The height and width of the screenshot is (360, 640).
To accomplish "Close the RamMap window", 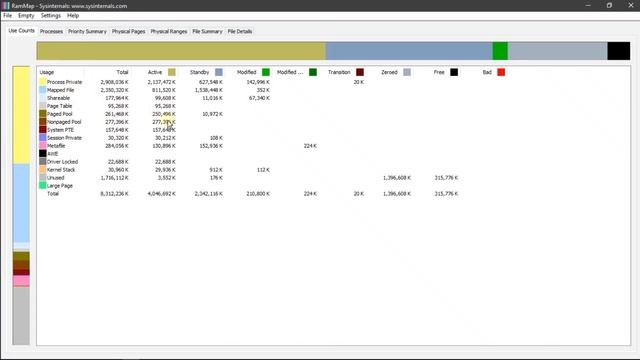I will [x=631, y=6].
